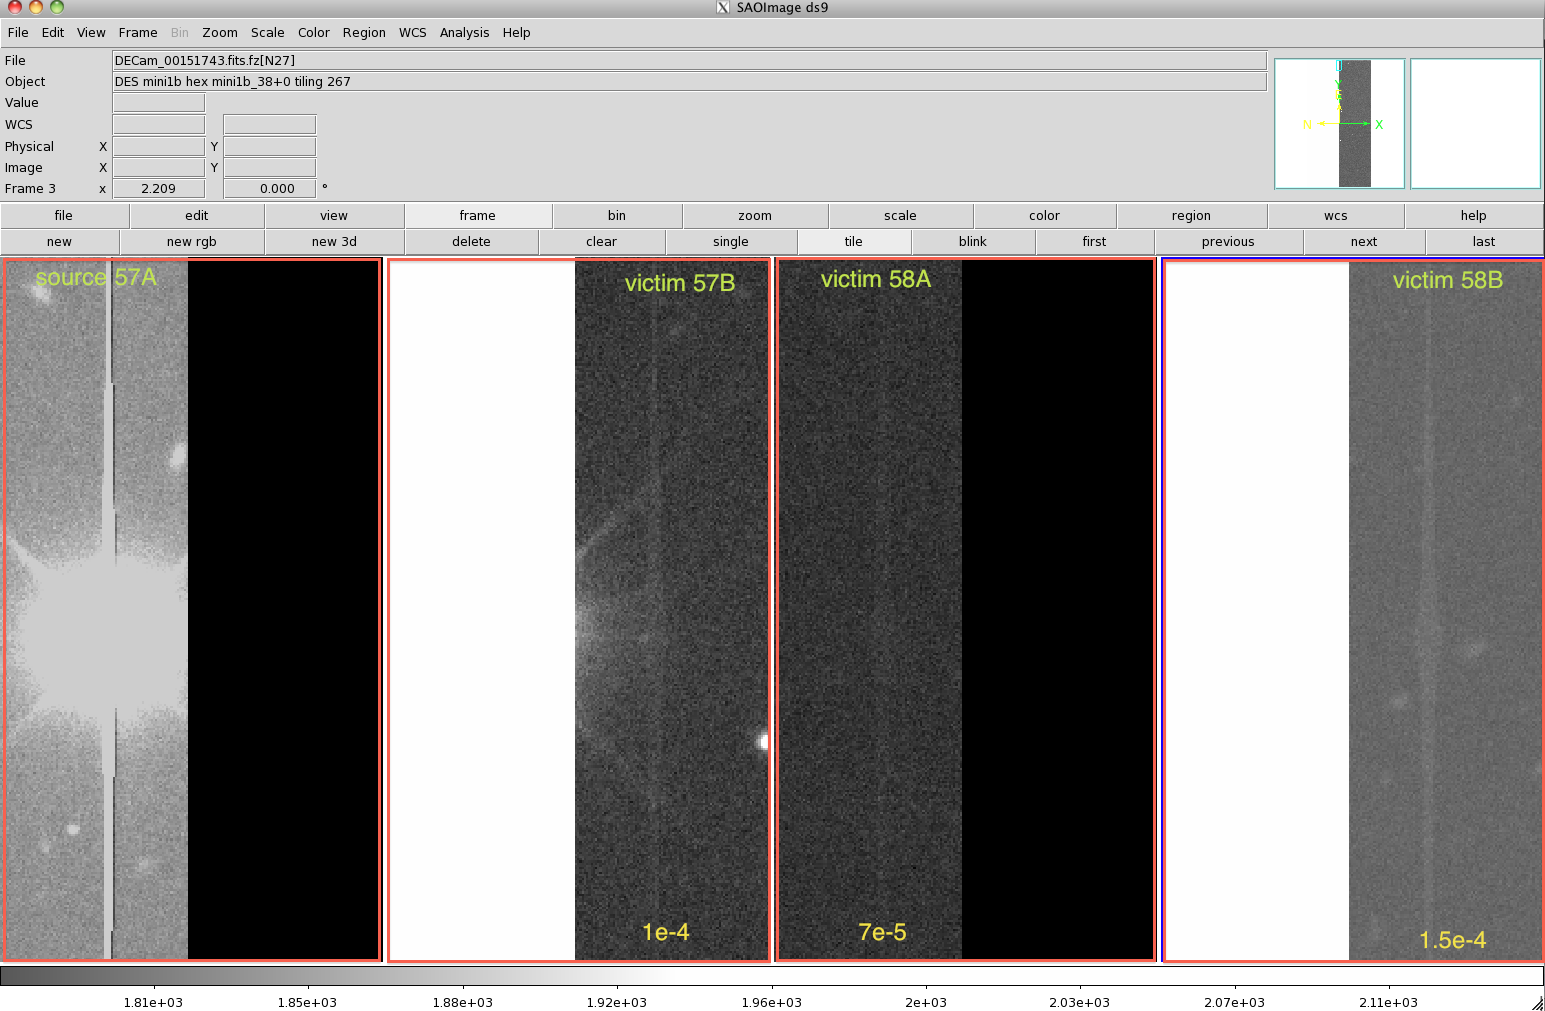The height and width of the screenshot is (1011, 1545).
Task: Open the WCS menu
Action: pos(412,33)
